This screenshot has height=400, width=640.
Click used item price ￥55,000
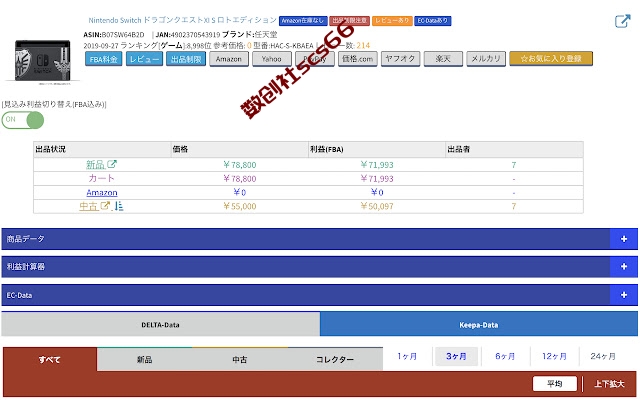click(x=240, y=206)
